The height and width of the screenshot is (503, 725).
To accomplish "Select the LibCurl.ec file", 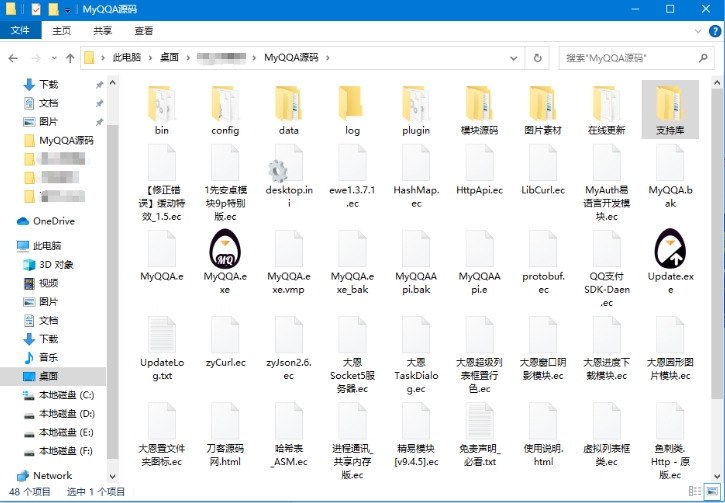I will (x=543, y=170).
